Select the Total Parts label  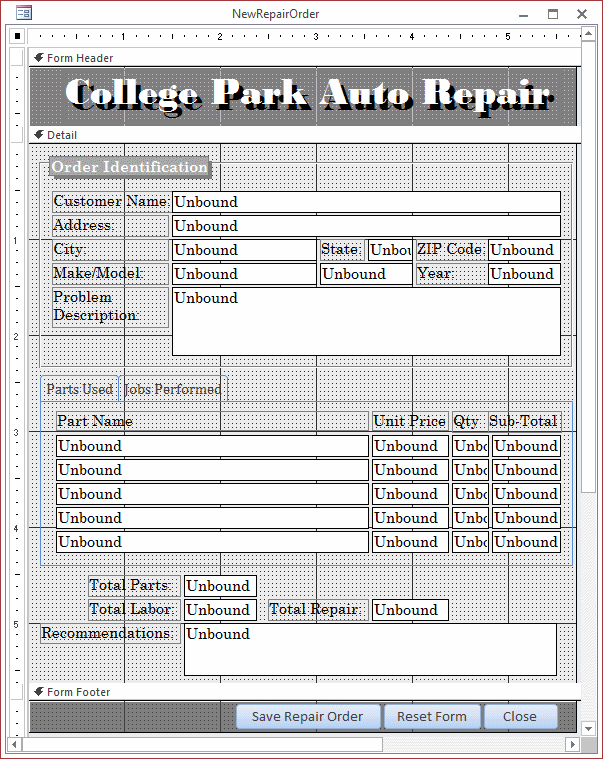click(135, 586)
